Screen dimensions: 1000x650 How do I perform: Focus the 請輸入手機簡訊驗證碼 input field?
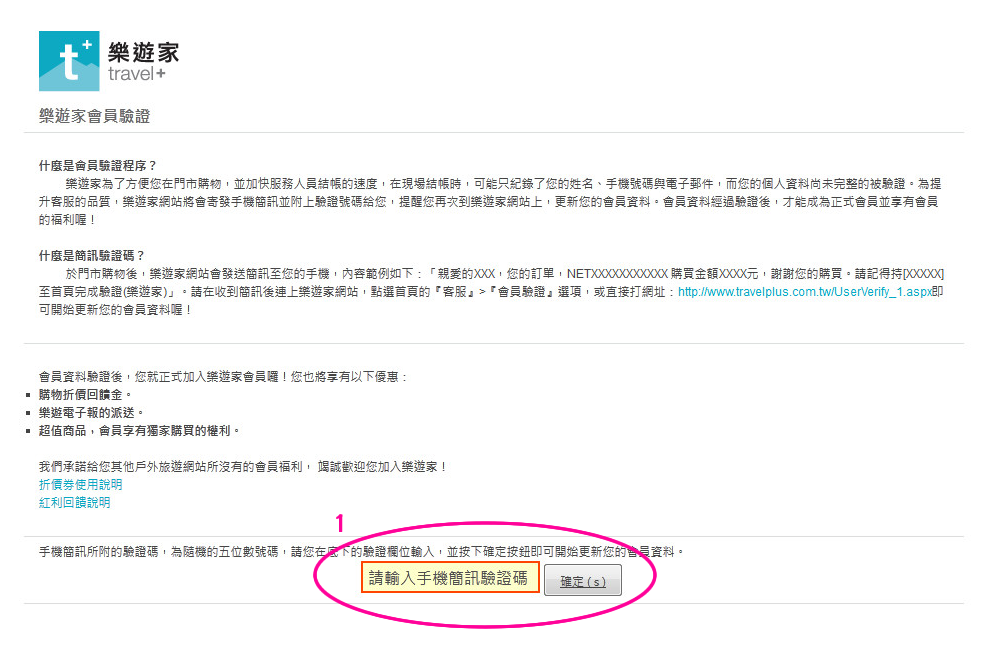tap(450, 577)
